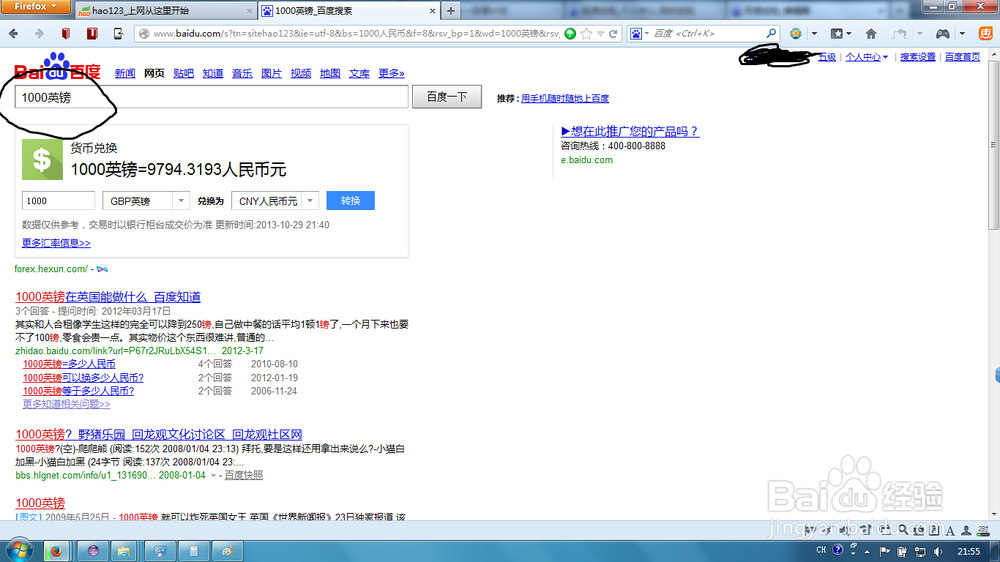Open the 想在此推广您的产品吗? ad link
This screenshot has width=1000, height=562.
[x=629, y=131]
